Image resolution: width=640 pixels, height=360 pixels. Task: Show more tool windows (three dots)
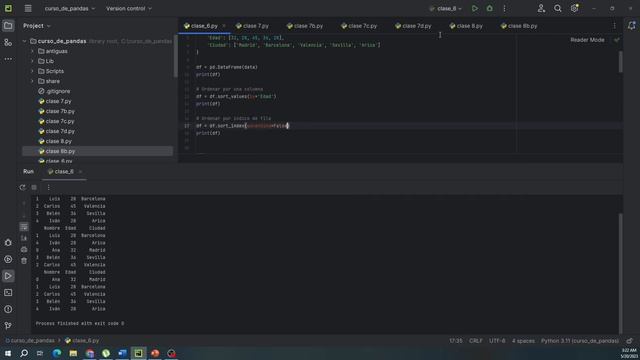pyautogui.click(x=8, y=59)
